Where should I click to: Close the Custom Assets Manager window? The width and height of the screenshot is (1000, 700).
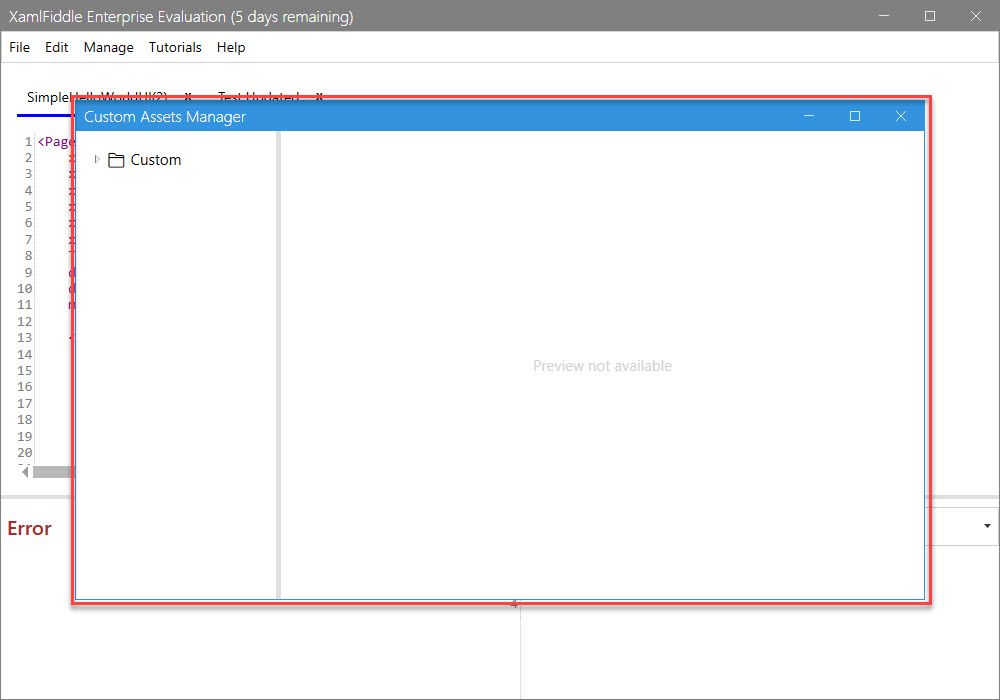tap(901, 116)
